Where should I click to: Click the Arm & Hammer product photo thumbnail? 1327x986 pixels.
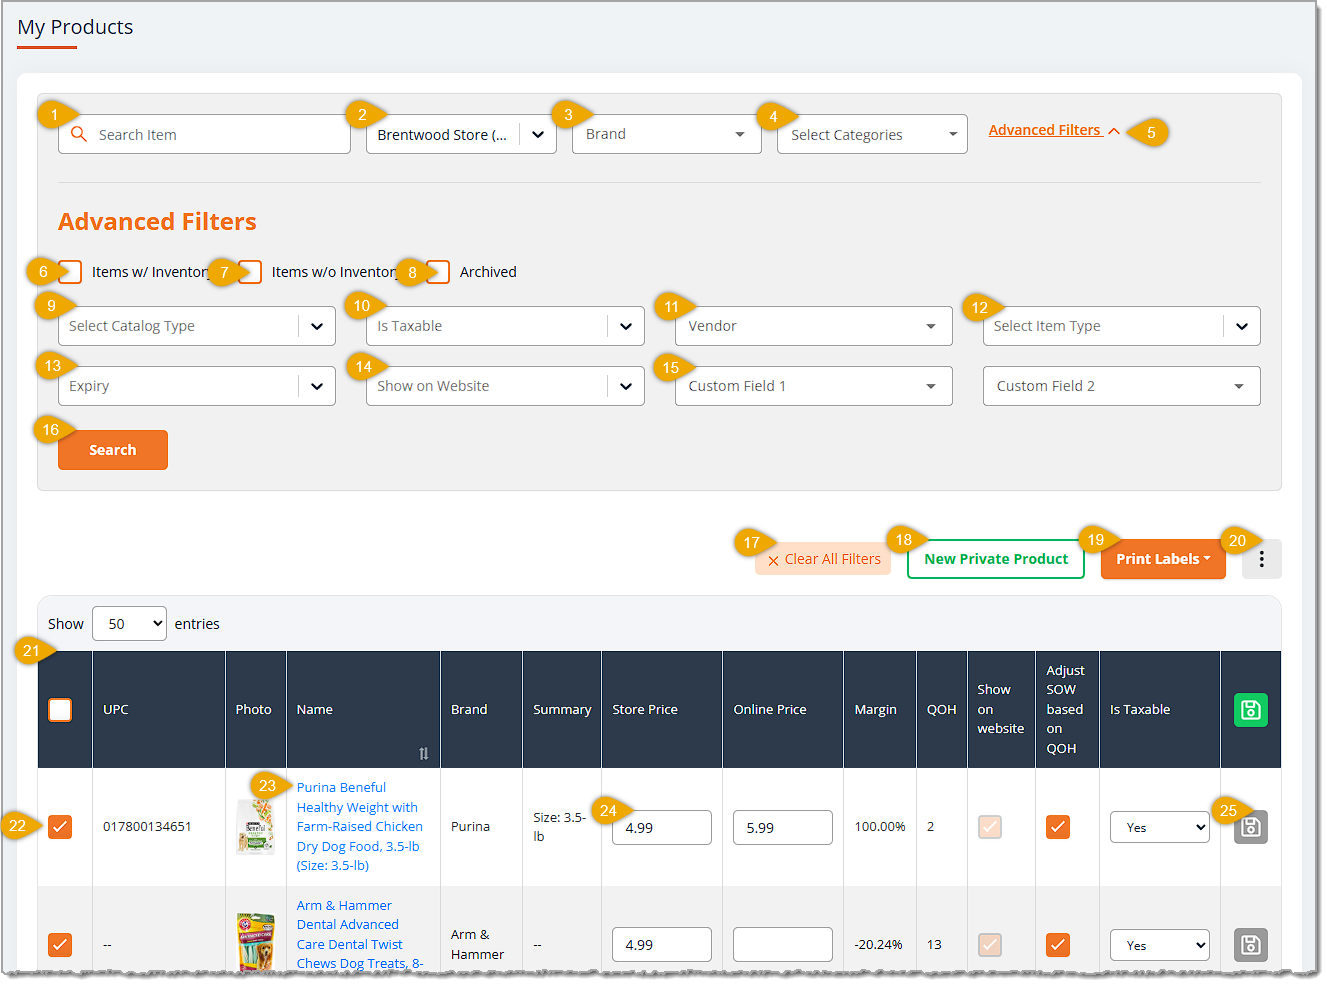tap(255, 941)
